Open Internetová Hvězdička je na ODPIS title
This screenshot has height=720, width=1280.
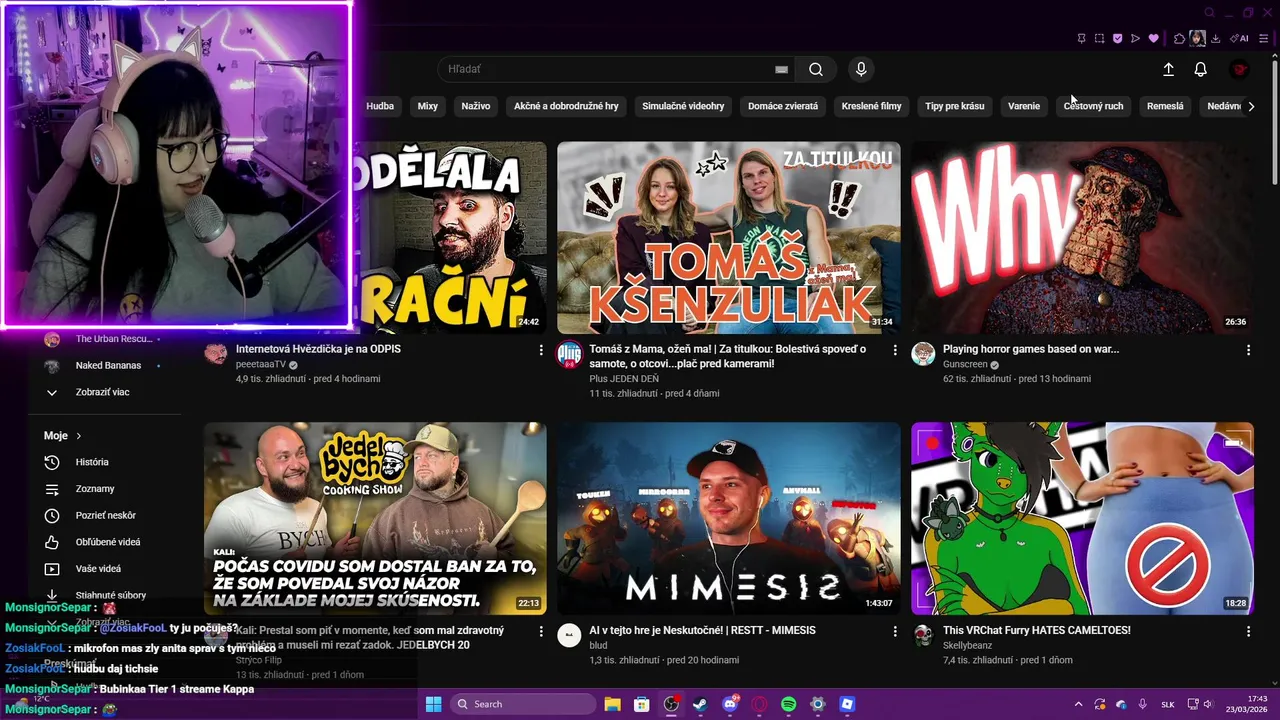pos(318,349)
